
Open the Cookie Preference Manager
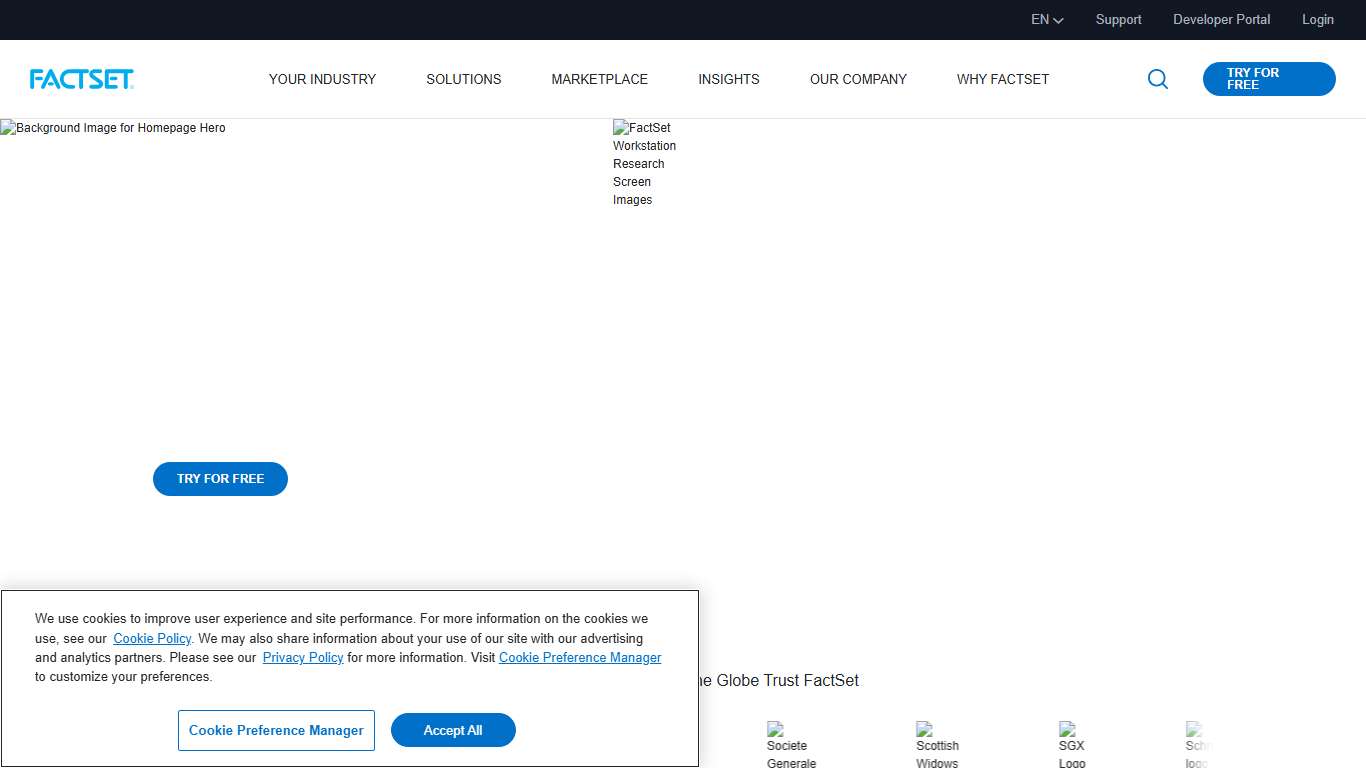(x=276, y=730)
